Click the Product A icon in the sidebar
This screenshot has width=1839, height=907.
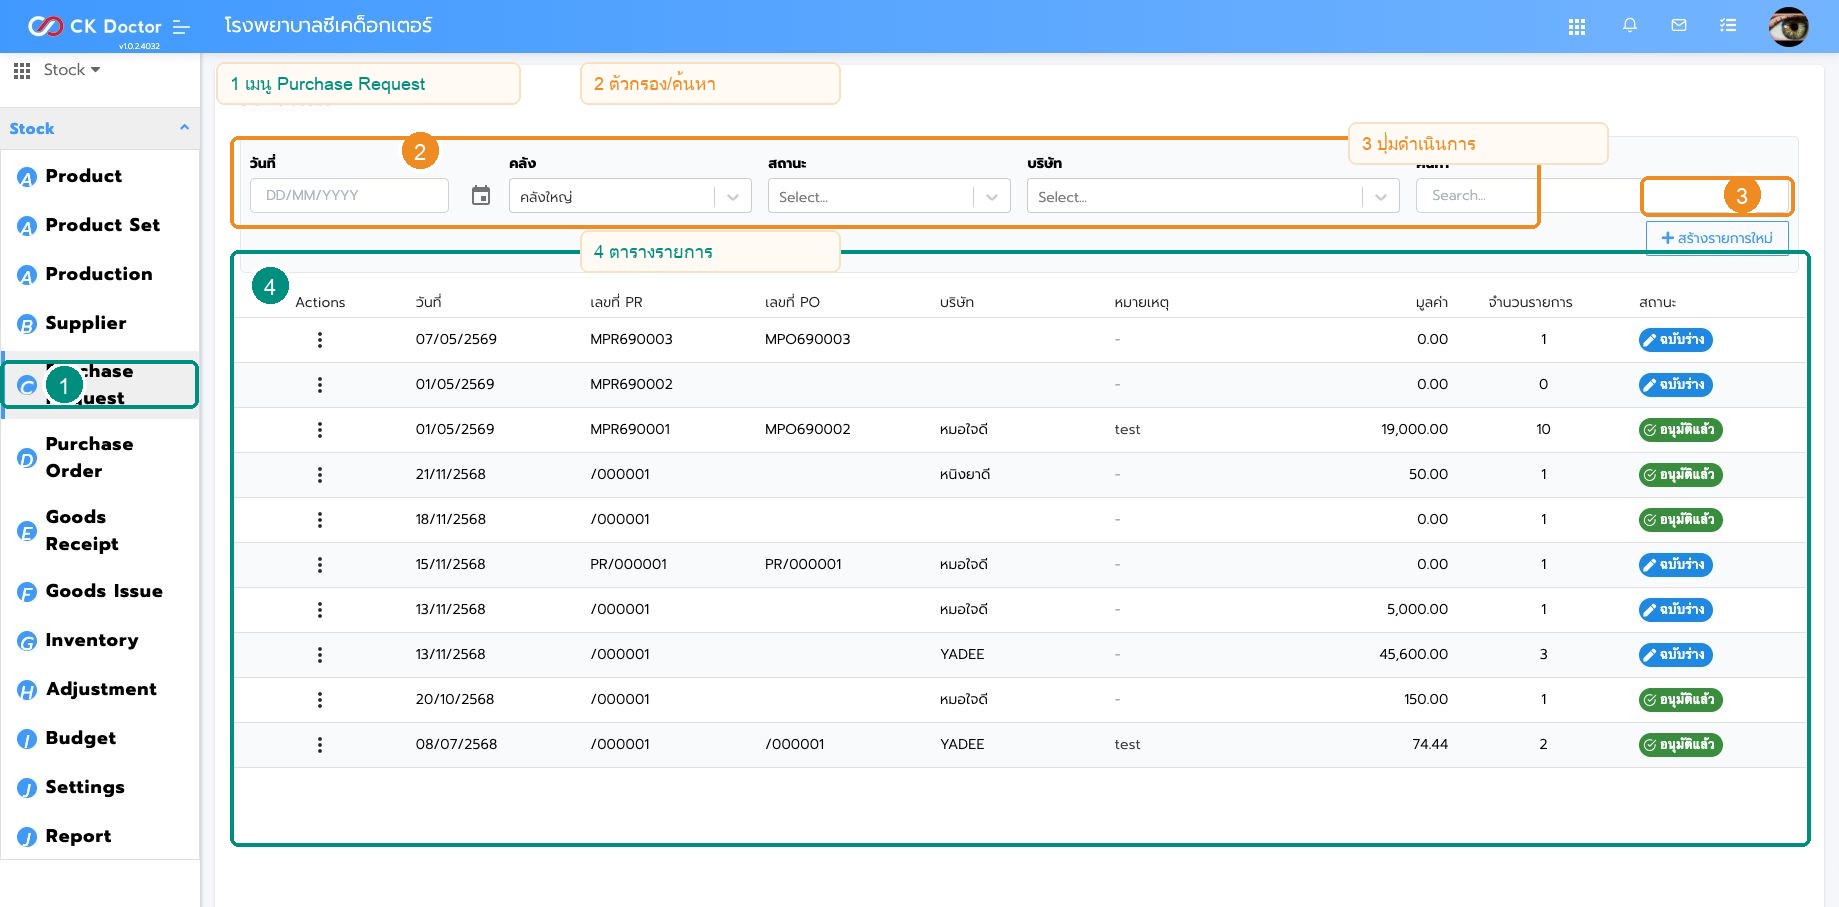tap(27, 178)
